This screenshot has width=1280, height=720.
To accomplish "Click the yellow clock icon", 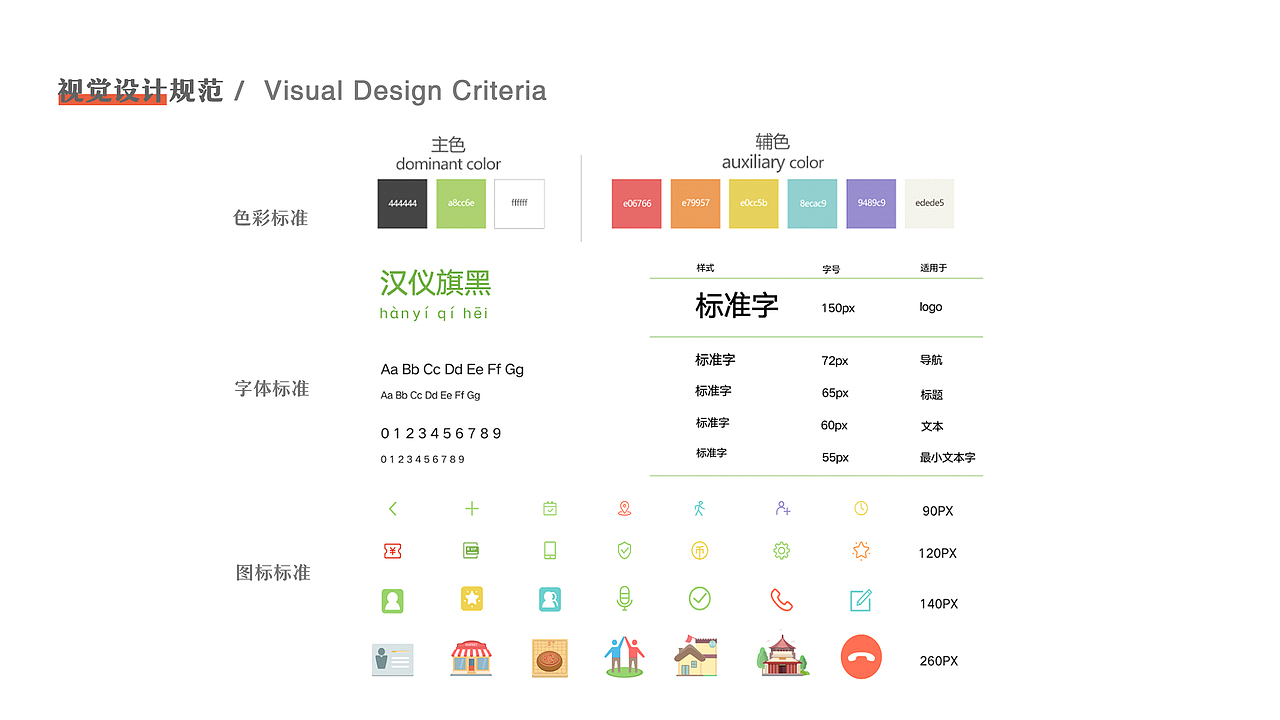I will click(861, 509).
